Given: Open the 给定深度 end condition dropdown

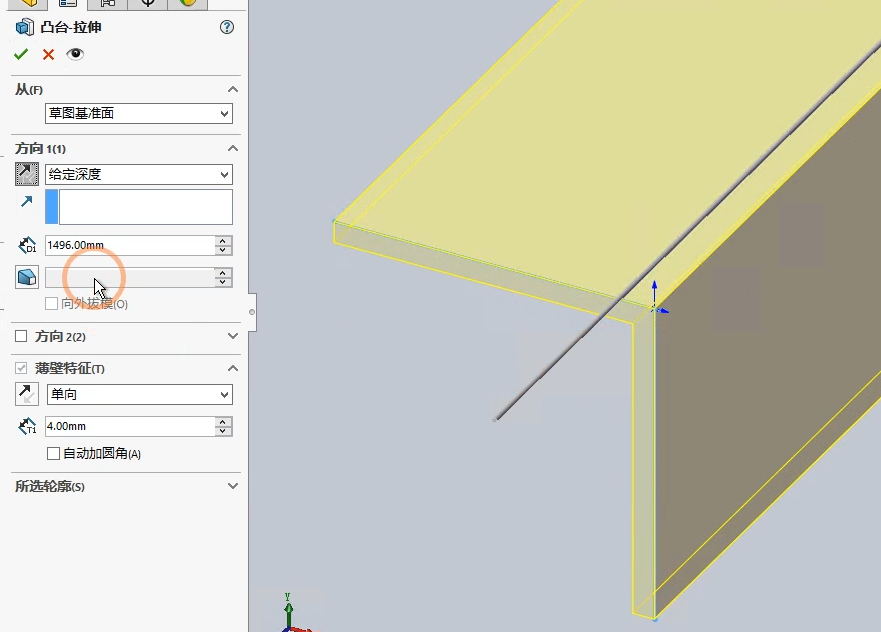Looking at the screenshot, I should click(x=138, y=174).
